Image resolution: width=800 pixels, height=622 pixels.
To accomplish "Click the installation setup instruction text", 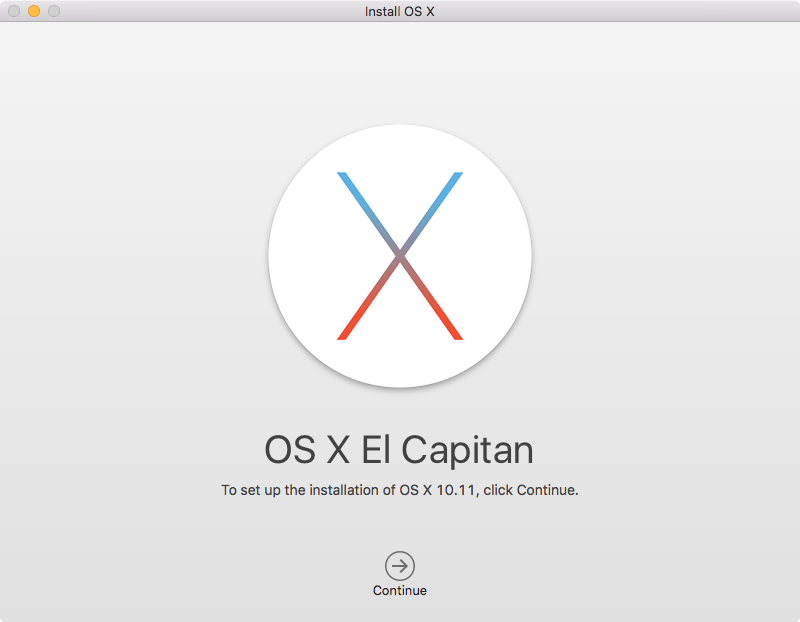I will (400, 491).
